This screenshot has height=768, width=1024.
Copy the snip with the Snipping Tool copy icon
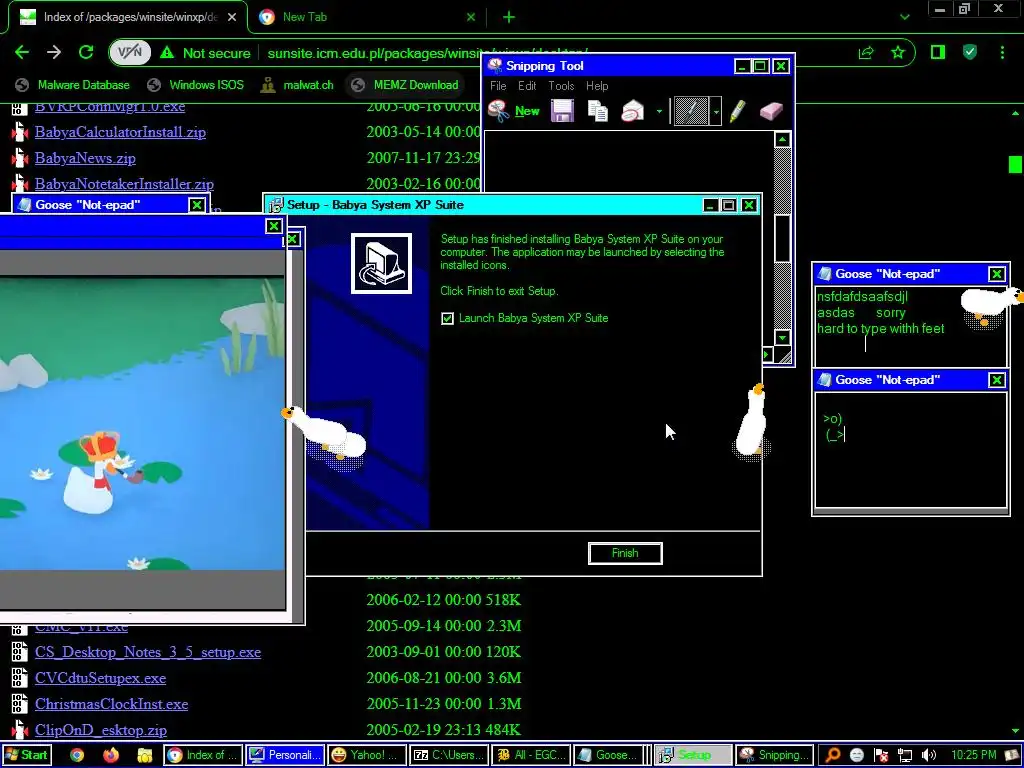[598, 111]
